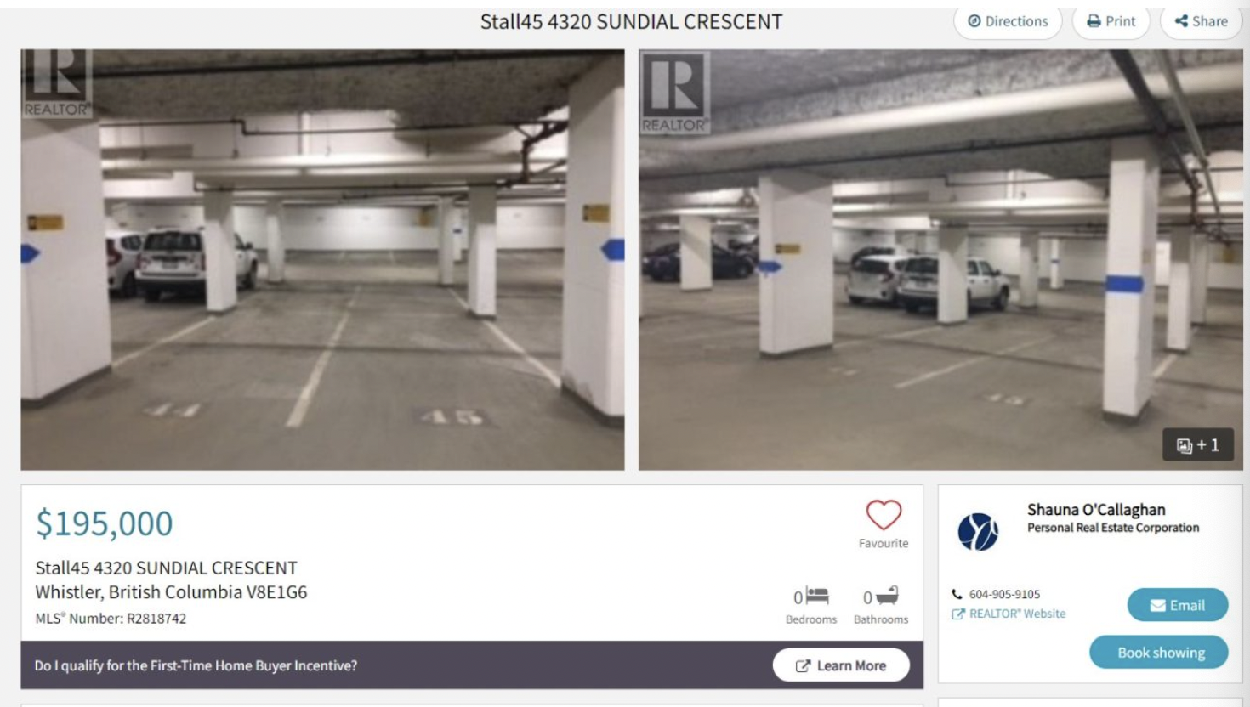
Task: Click the heart Favourite icon
Action: point(884,516)
